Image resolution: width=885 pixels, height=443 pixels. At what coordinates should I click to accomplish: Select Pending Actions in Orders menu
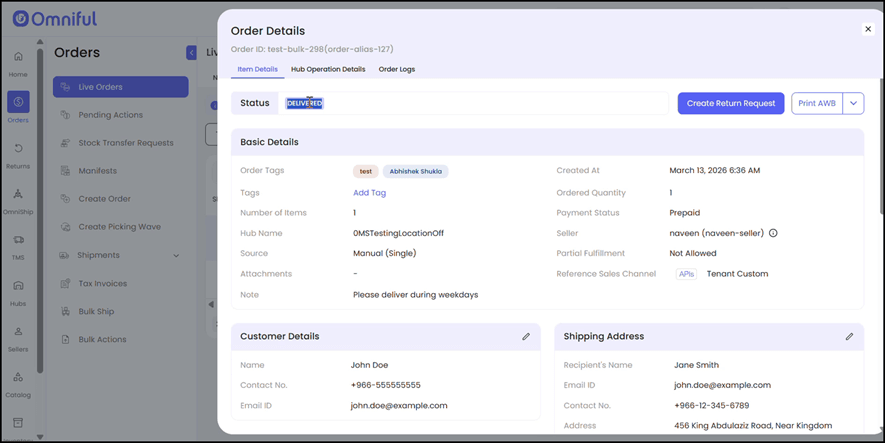coord(110,115)
